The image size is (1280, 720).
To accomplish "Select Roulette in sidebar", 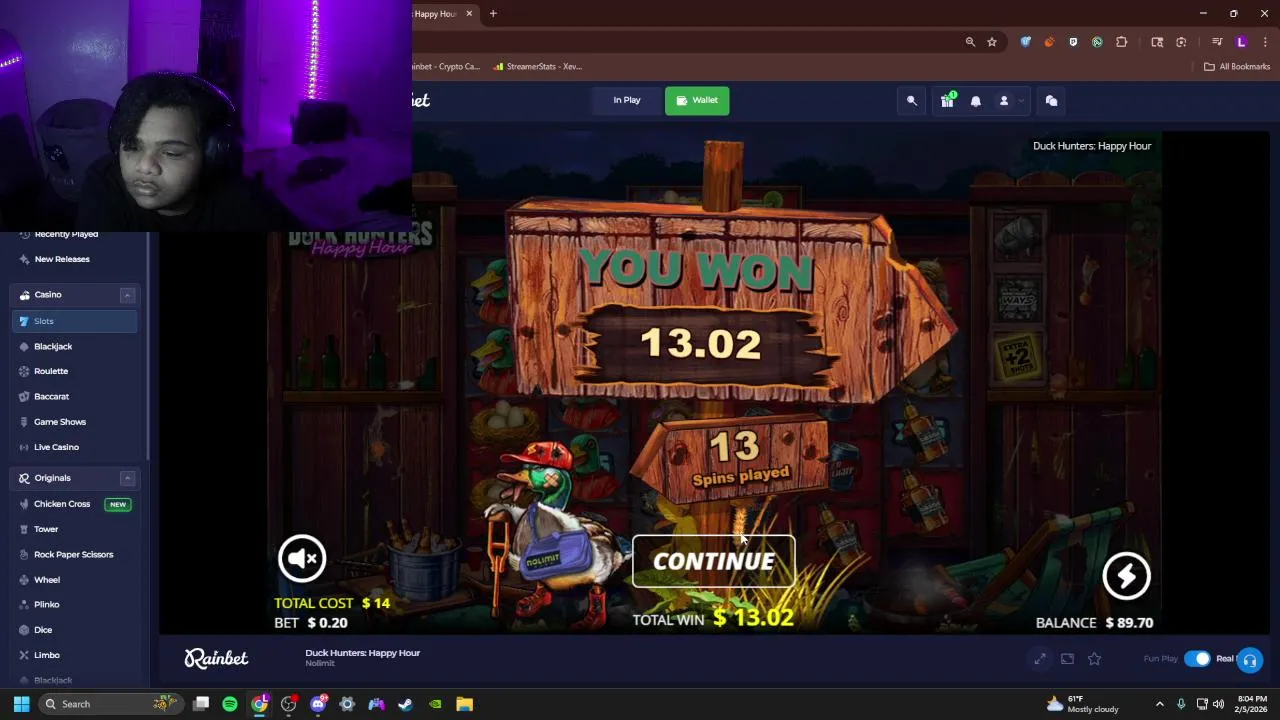I will pos(51,371).
